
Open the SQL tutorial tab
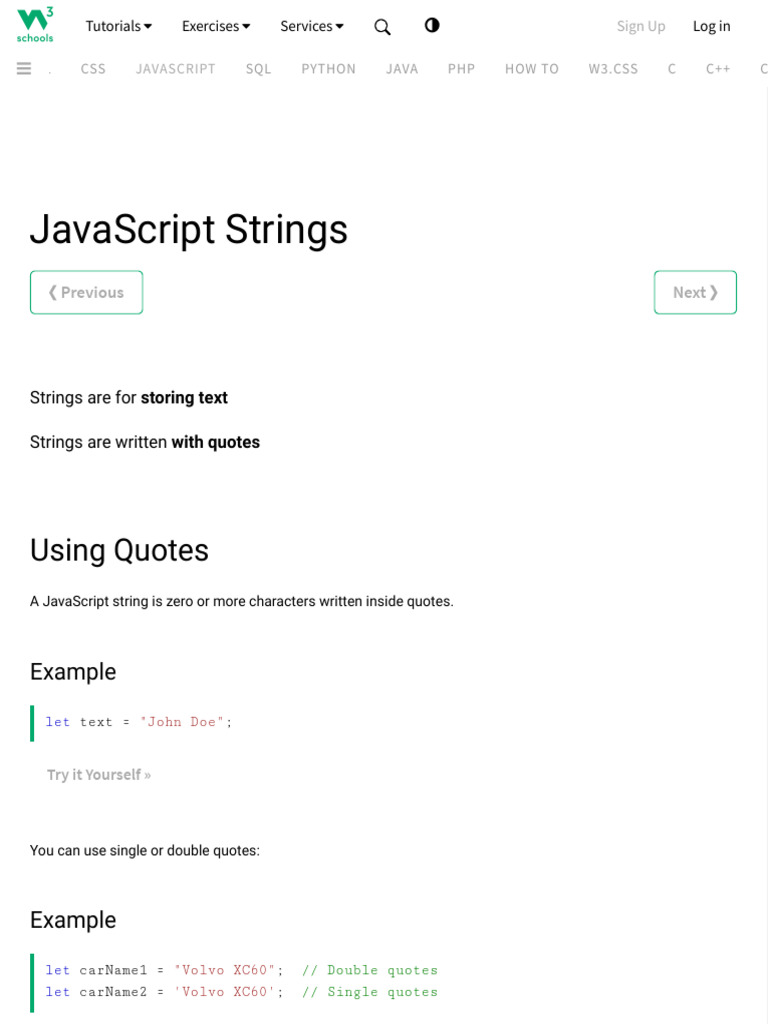(x=258, y=69)
